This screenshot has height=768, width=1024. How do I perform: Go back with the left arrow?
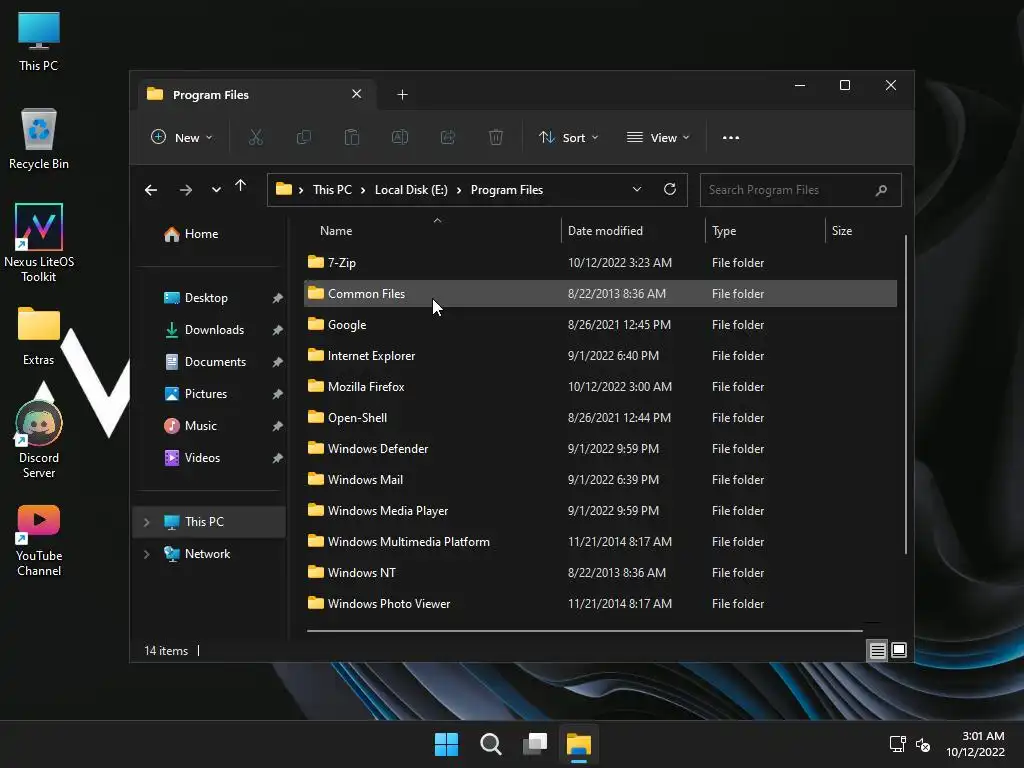click(x=151, y=190)
